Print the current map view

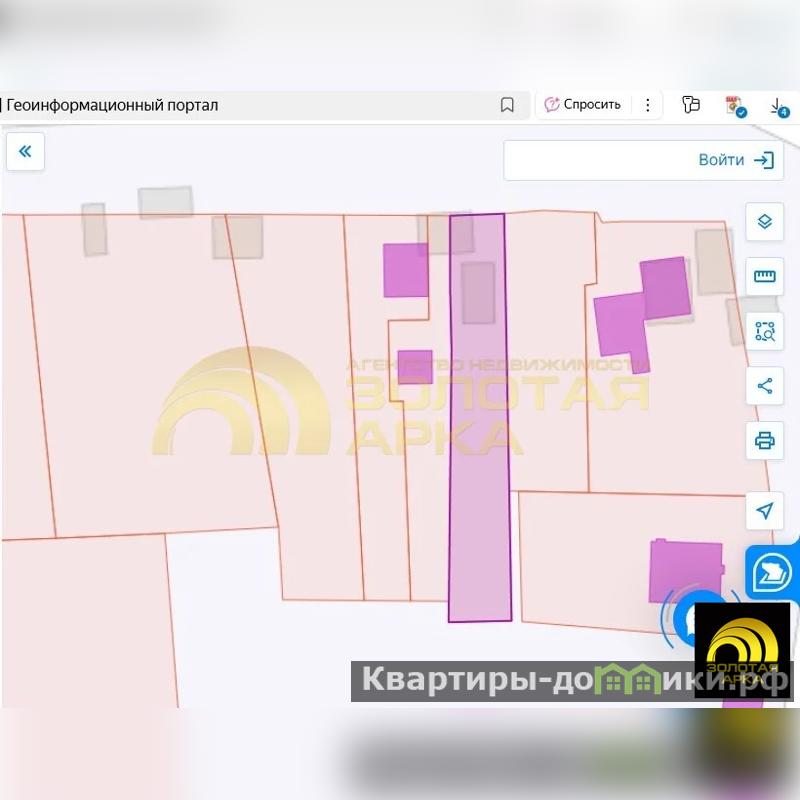click(x=765, y=440)
